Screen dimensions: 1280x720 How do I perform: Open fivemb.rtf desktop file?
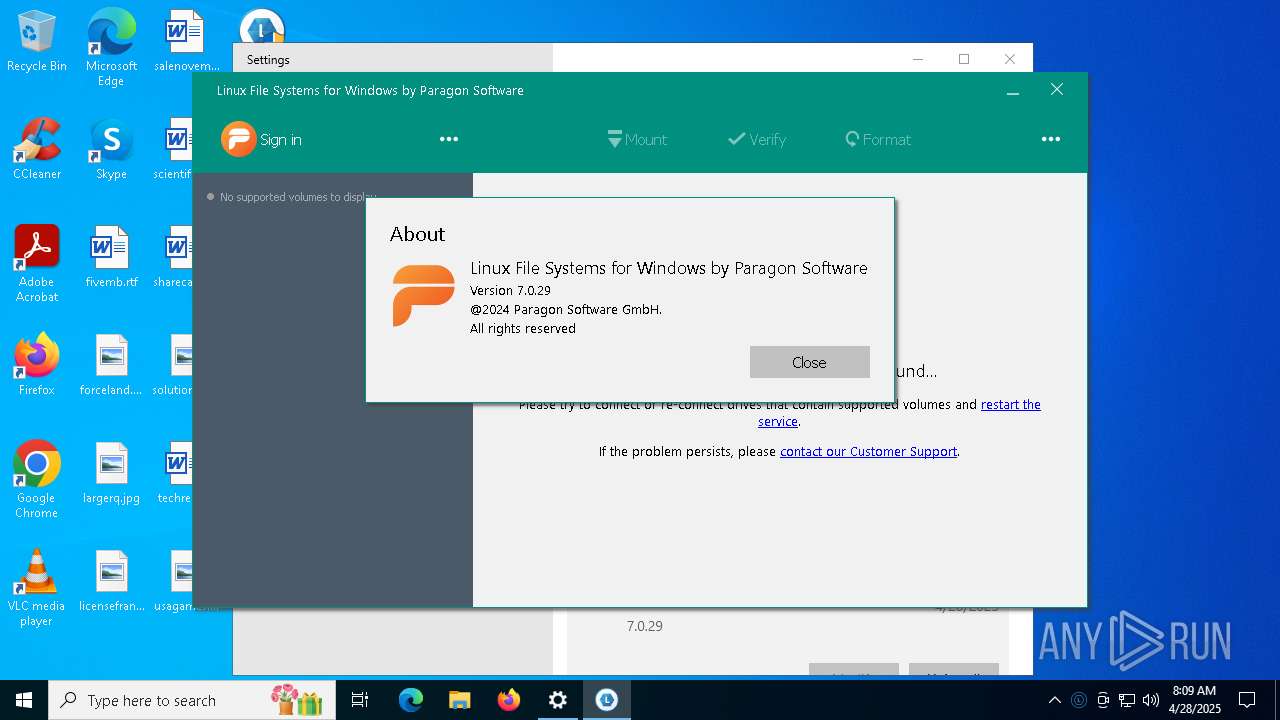click(111, 257)
